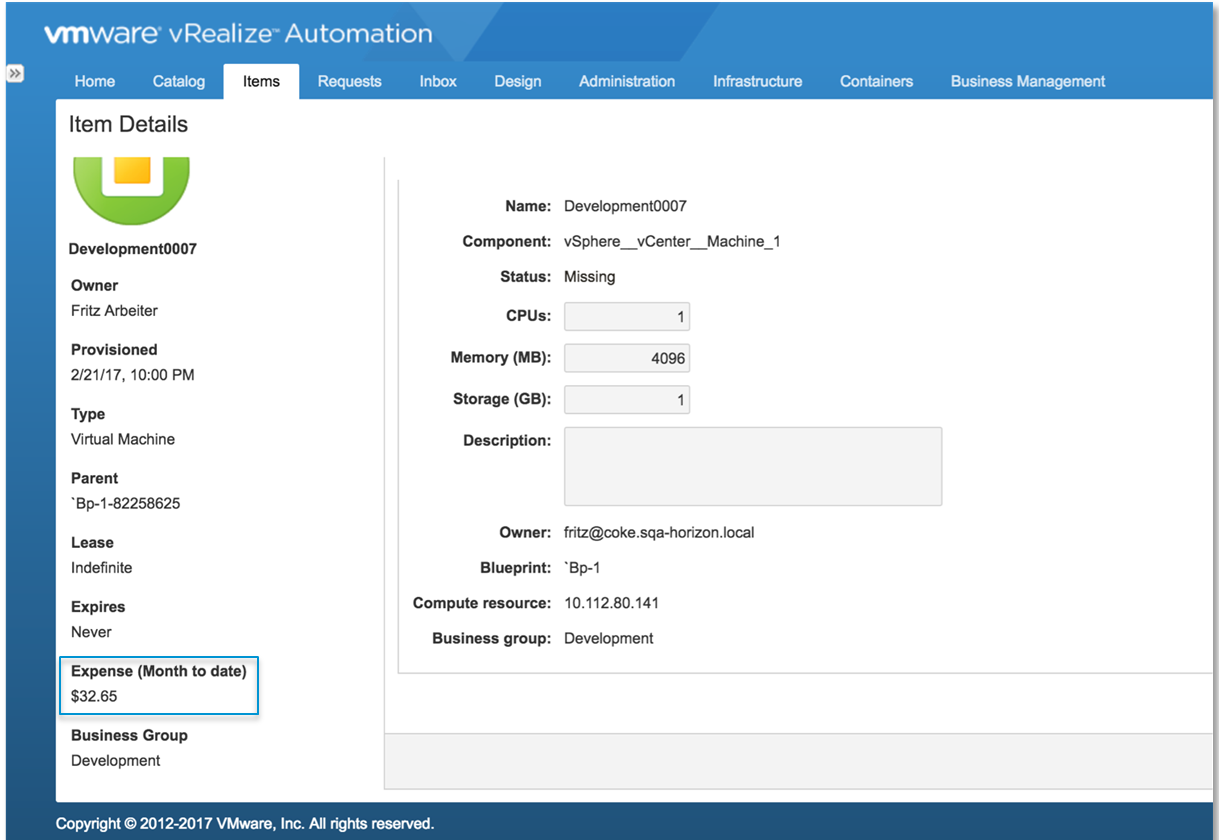Open the Infrastructure section

757,82
